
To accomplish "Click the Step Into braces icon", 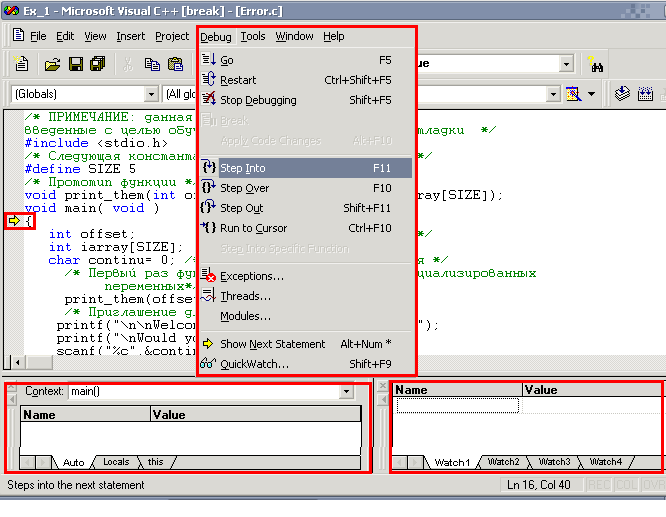I will point(209,167).
